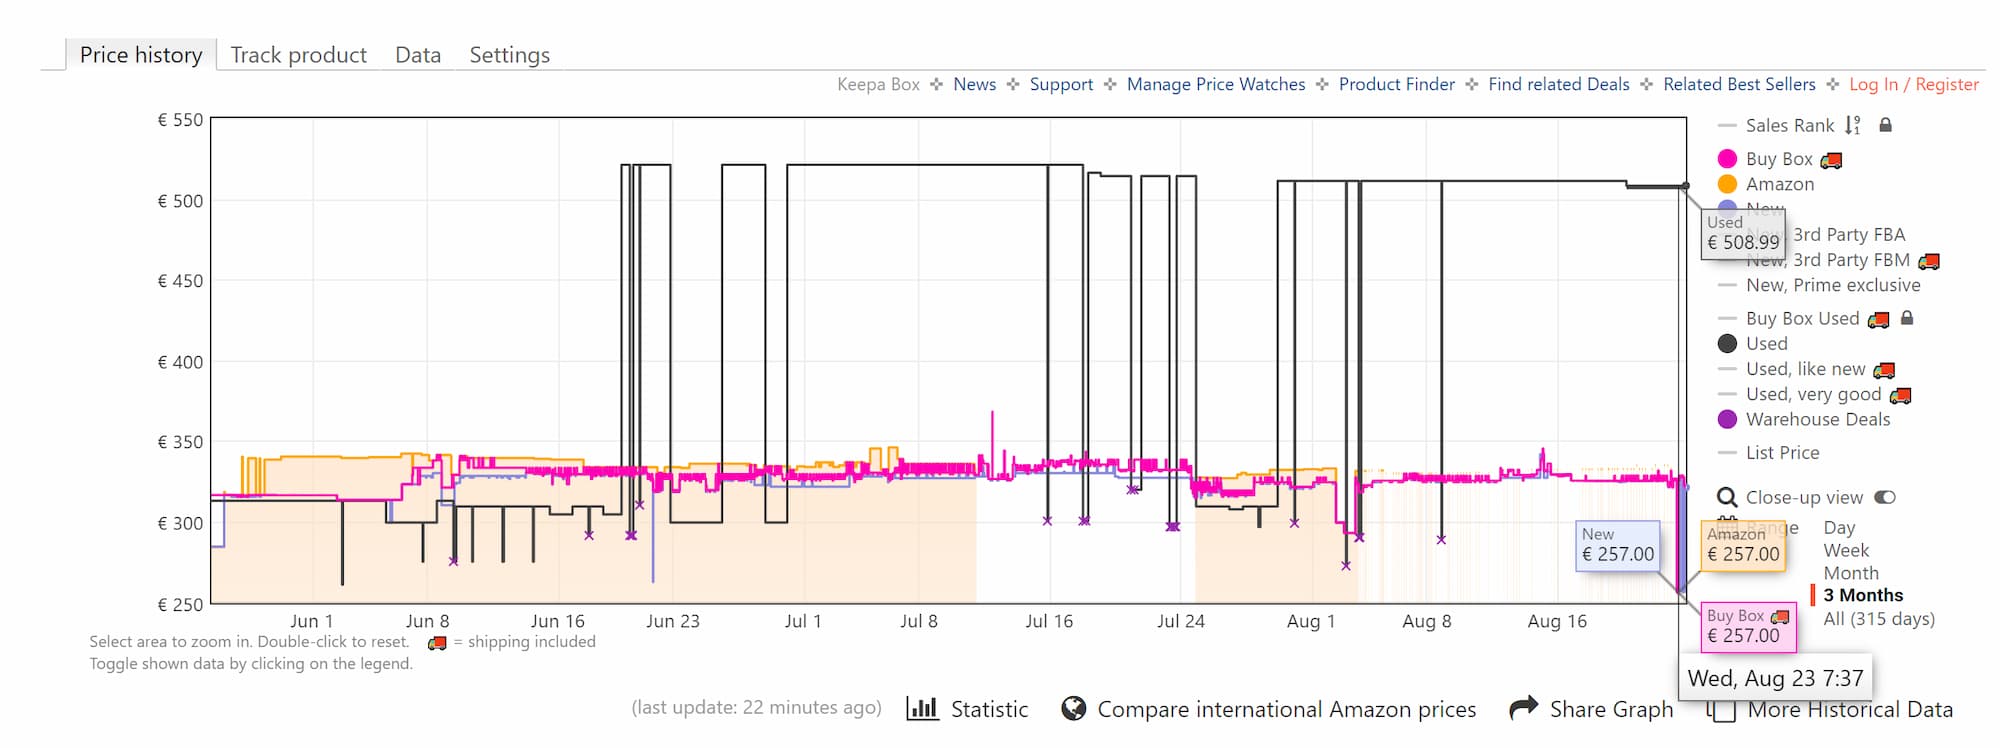2000x748 pixels.
Task: Check the More Historical Data checkbox
Action: 1720,710
